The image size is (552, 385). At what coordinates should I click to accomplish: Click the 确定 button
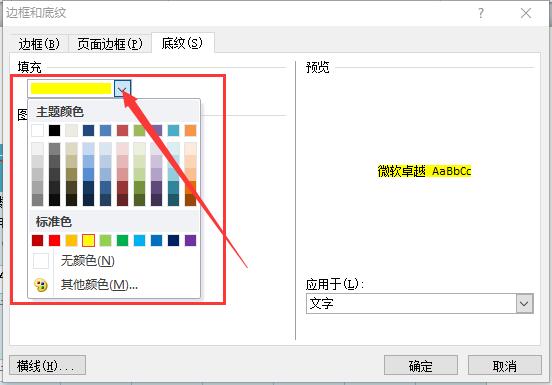(421, 366)
